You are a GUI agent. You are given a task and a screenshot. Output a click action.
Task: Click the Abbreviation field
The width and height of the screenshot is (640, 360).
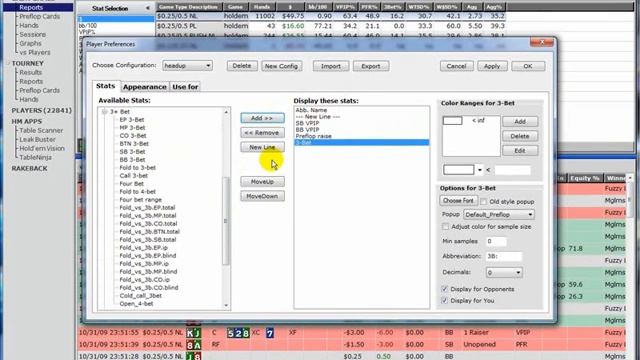point(504,256)
